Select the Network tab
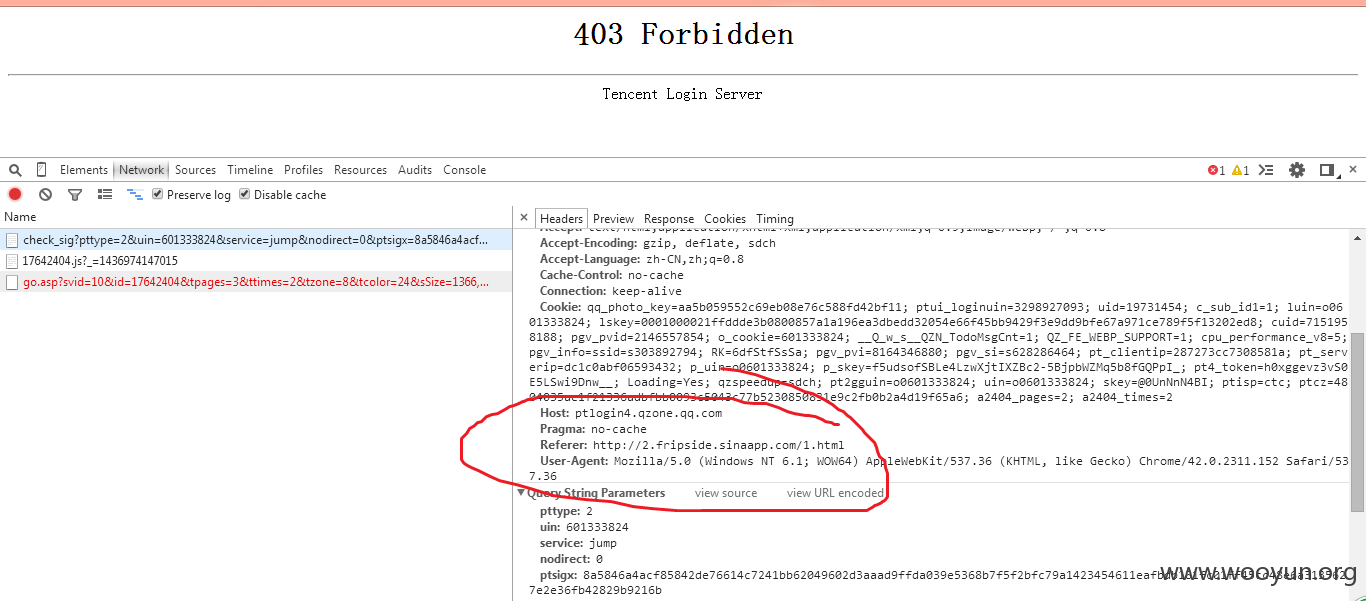 141,170
